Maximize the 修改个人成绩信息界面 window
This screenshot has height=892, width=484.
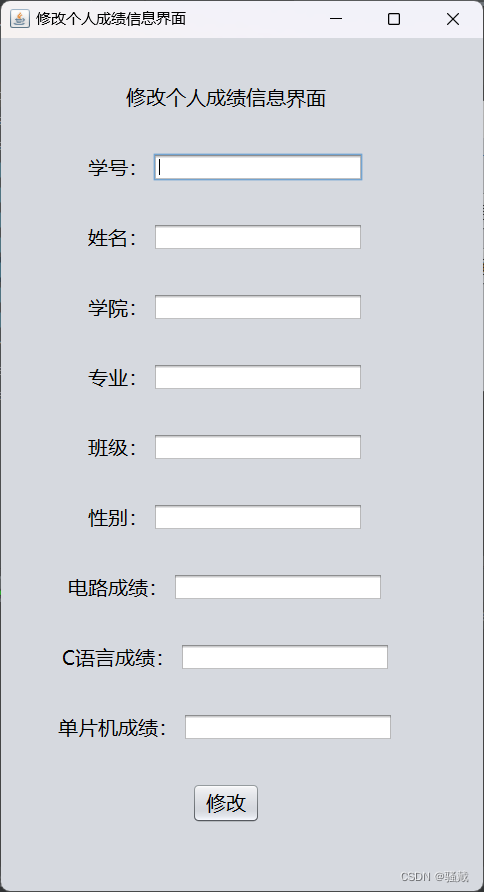point(394,19)
